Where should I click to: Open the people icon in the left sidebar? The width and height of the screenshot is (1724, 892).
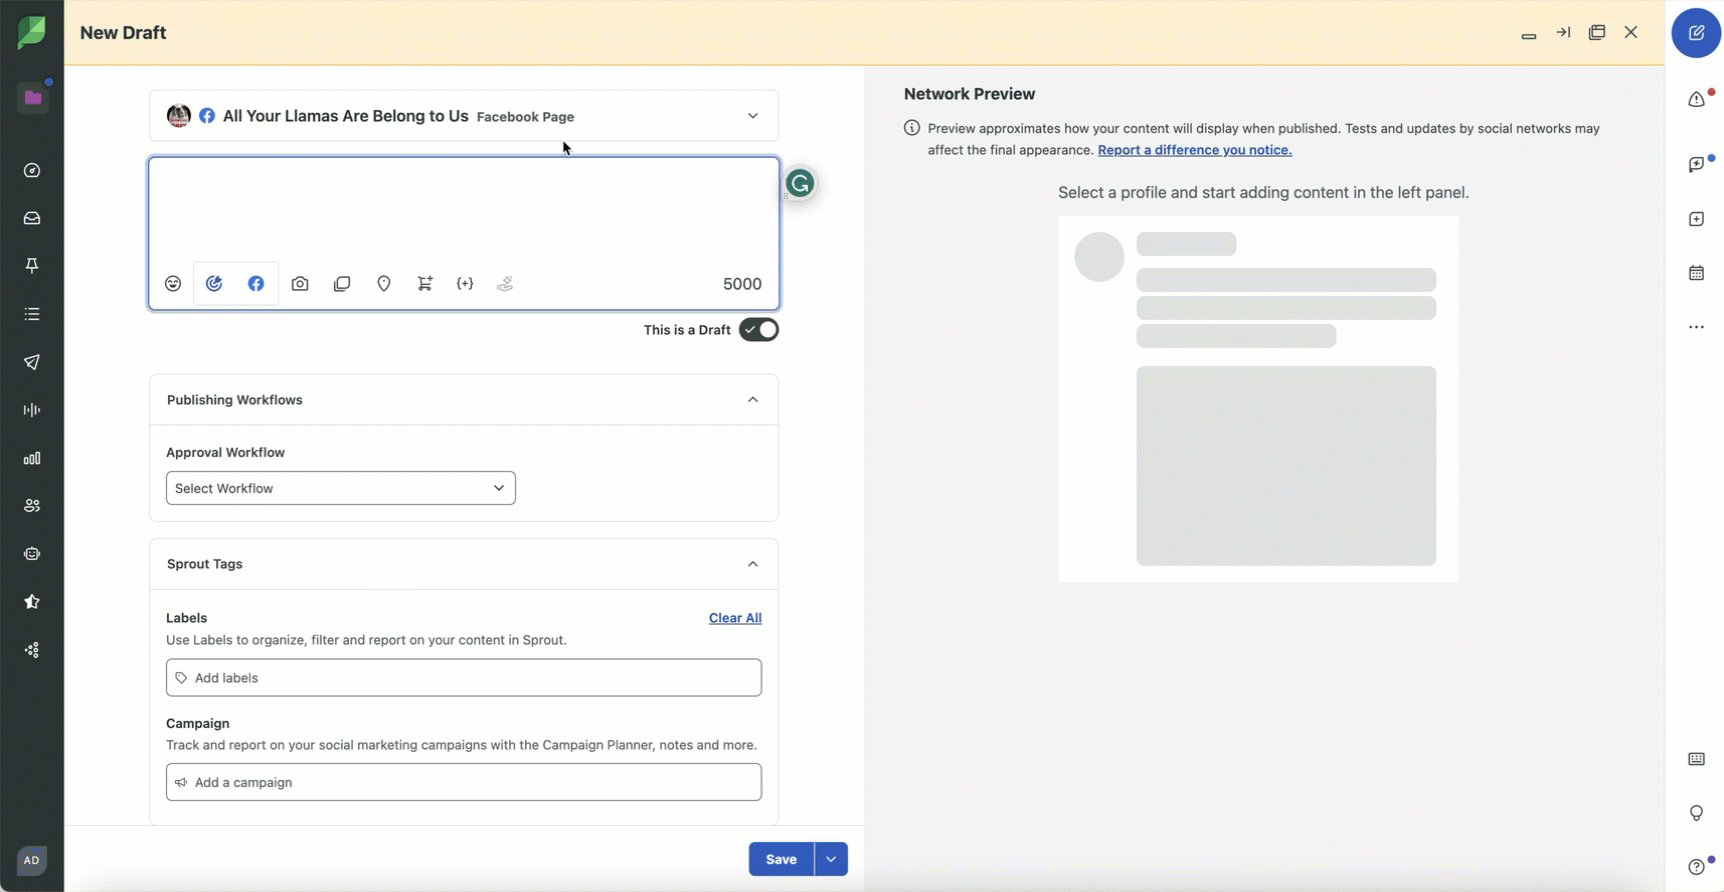(32, 506)
